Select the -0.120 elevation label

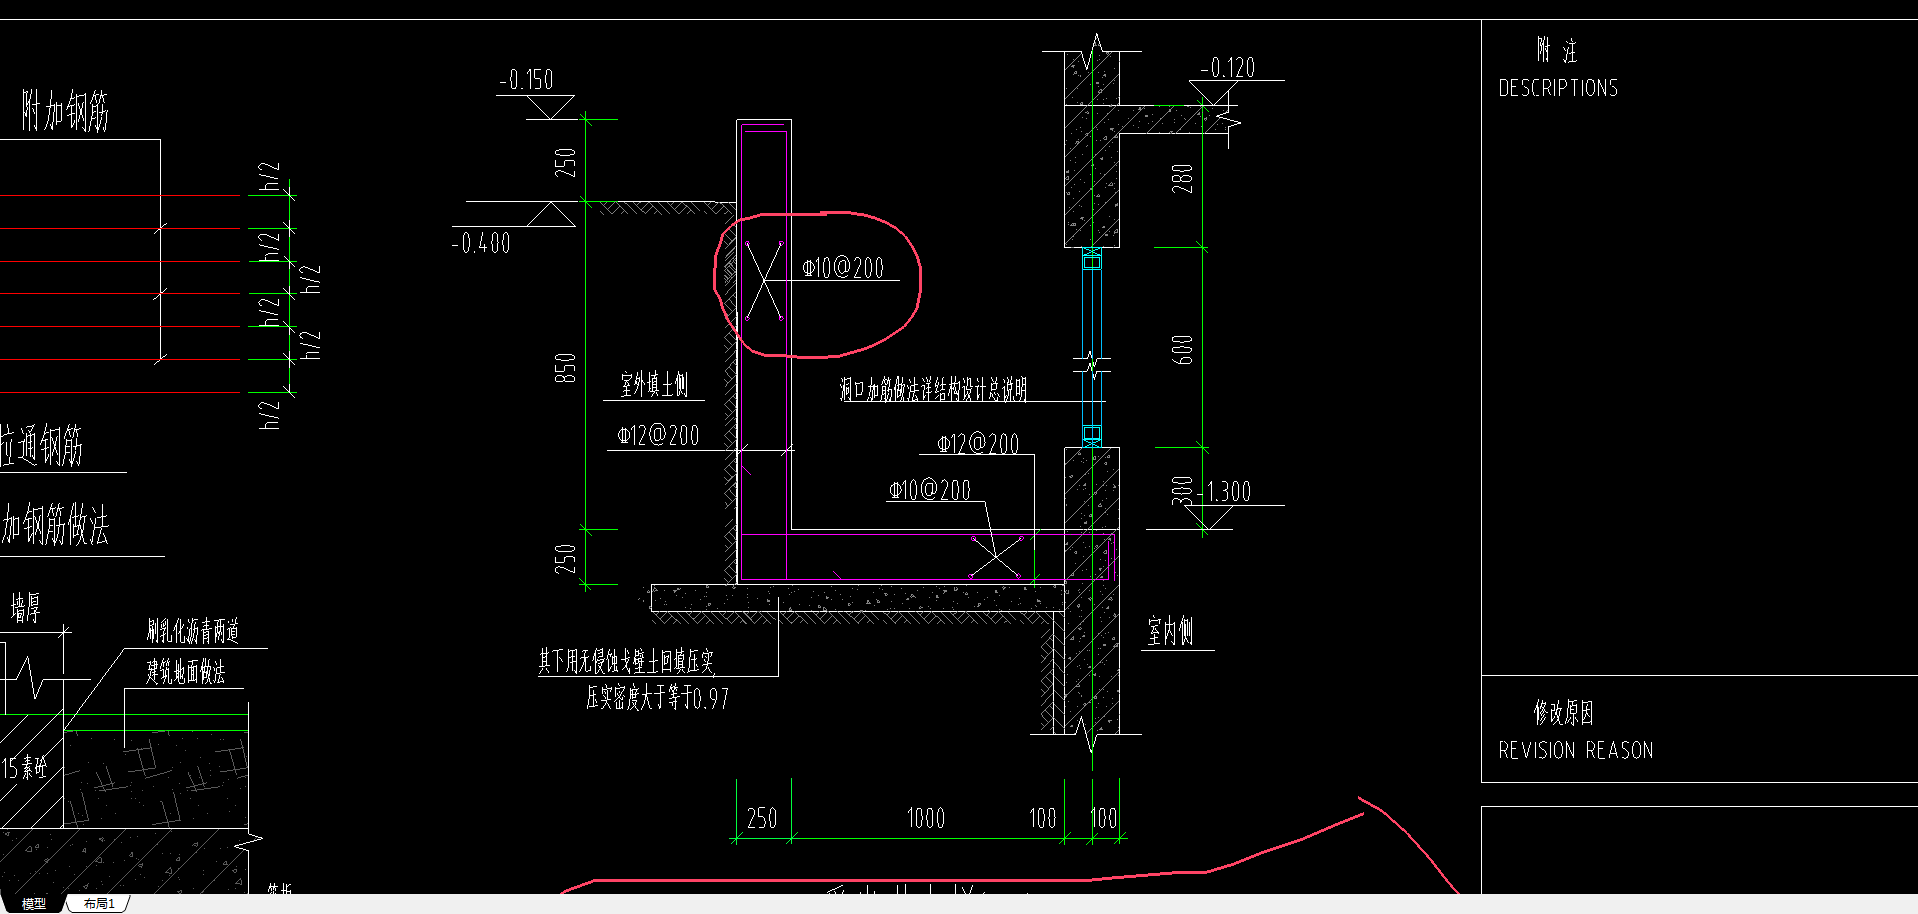(1228, 68)
